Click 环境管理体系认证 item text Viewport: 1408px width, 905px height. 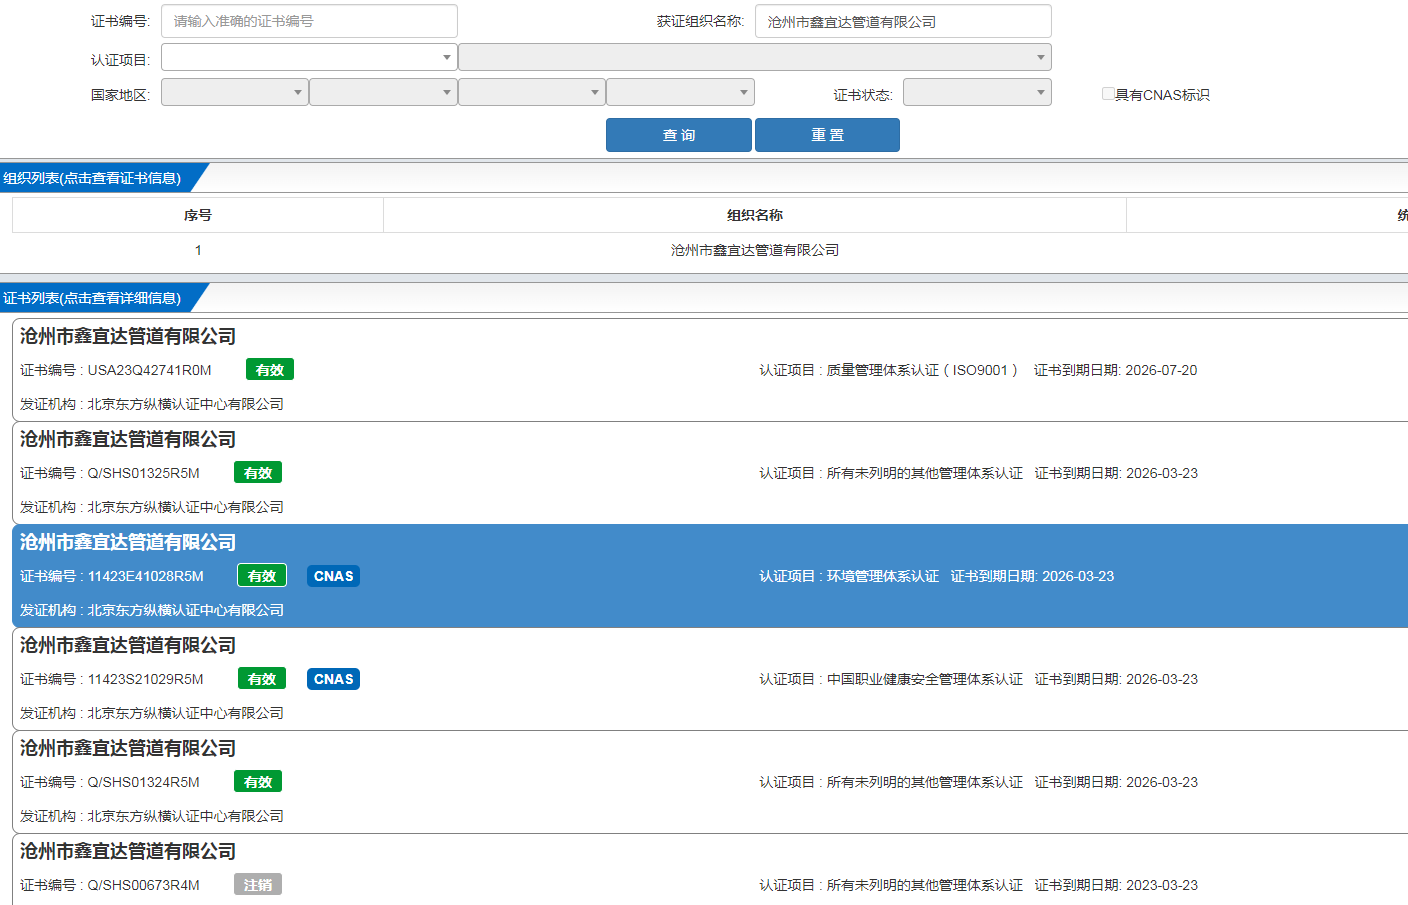pos(883,576)
